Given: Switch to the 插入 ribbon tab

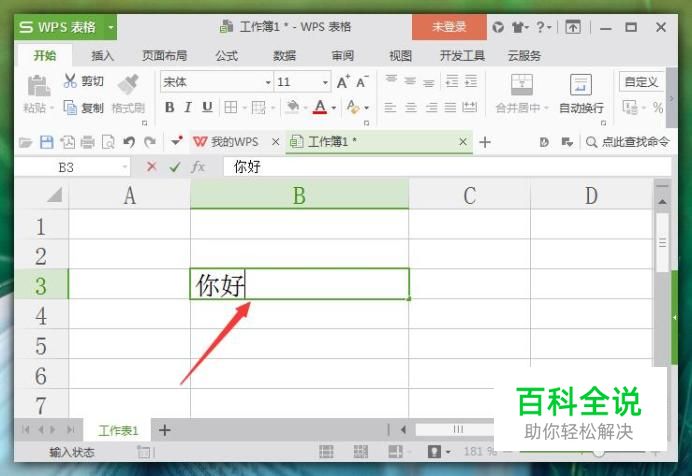Looking at the screenshot, I should [102, 56].
